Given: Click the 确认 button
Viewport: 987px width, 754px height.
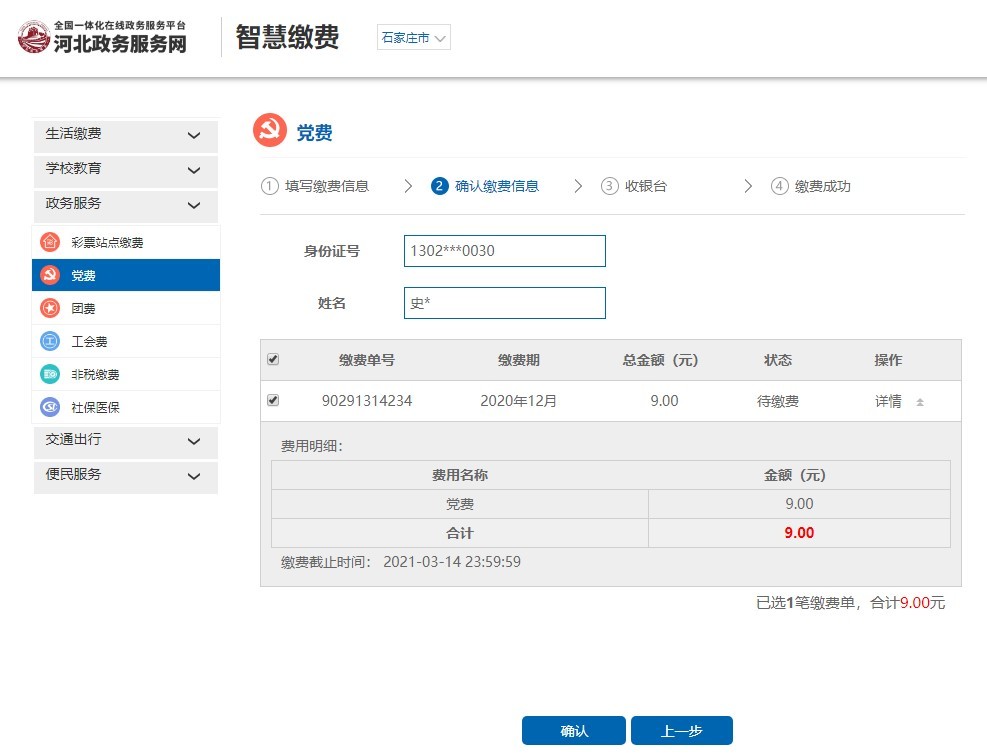Looking at the screenshot, I should (x=573, y=730).
